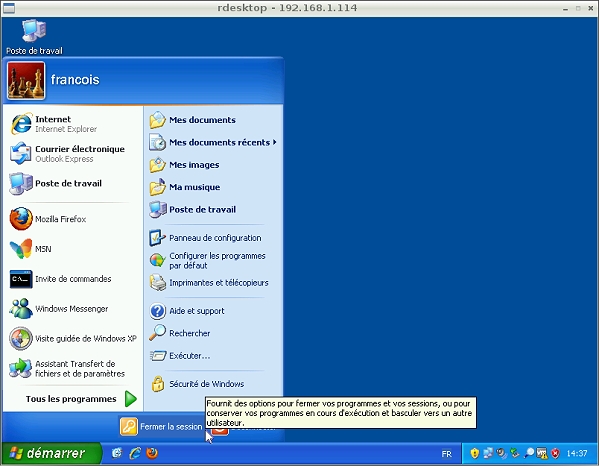The width and height of the screenshot is (599, 466).
Task: Open Poste de travail desktop icon
Action: 34,37
